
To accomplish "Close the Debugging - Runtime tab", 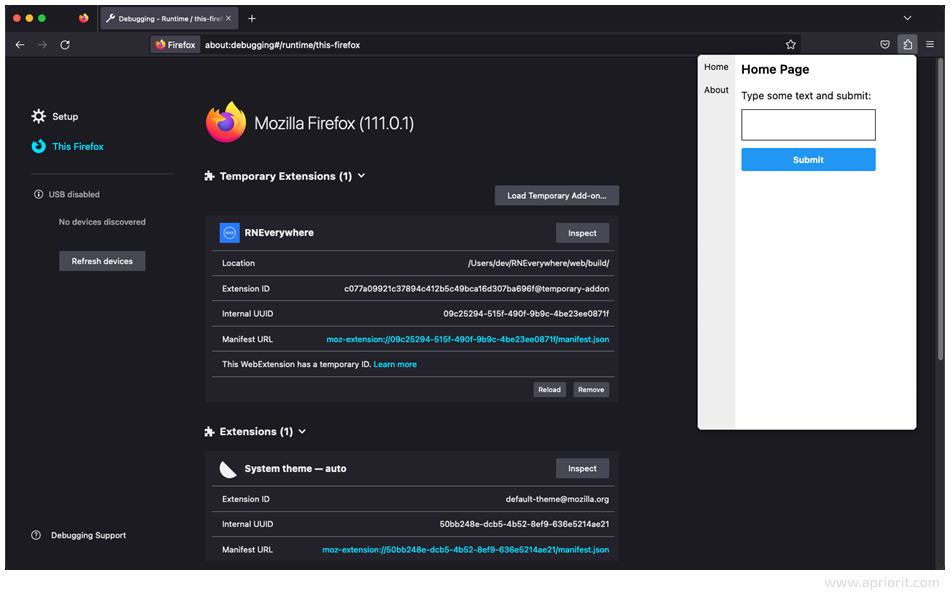I will [x=228, y=18].
